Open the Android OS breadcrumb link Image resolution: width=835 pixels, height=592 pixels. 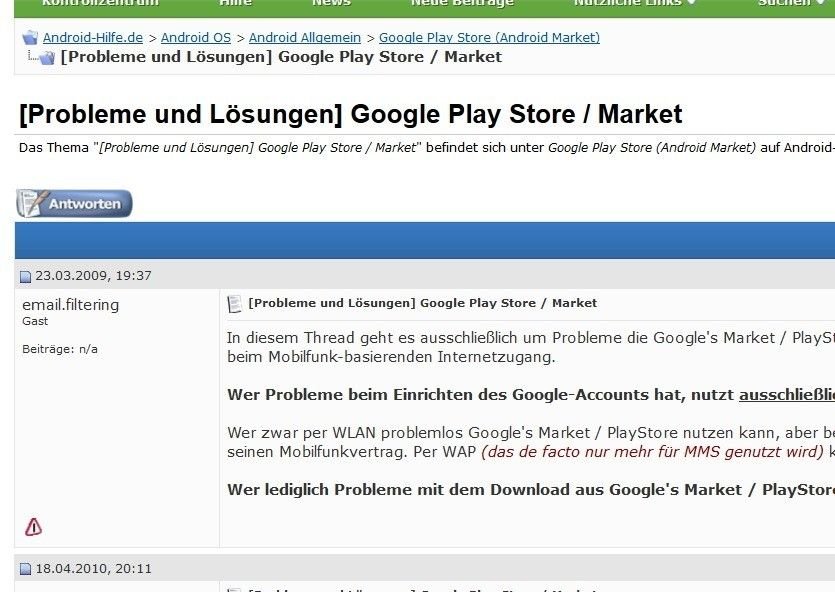tap(196, 38)
